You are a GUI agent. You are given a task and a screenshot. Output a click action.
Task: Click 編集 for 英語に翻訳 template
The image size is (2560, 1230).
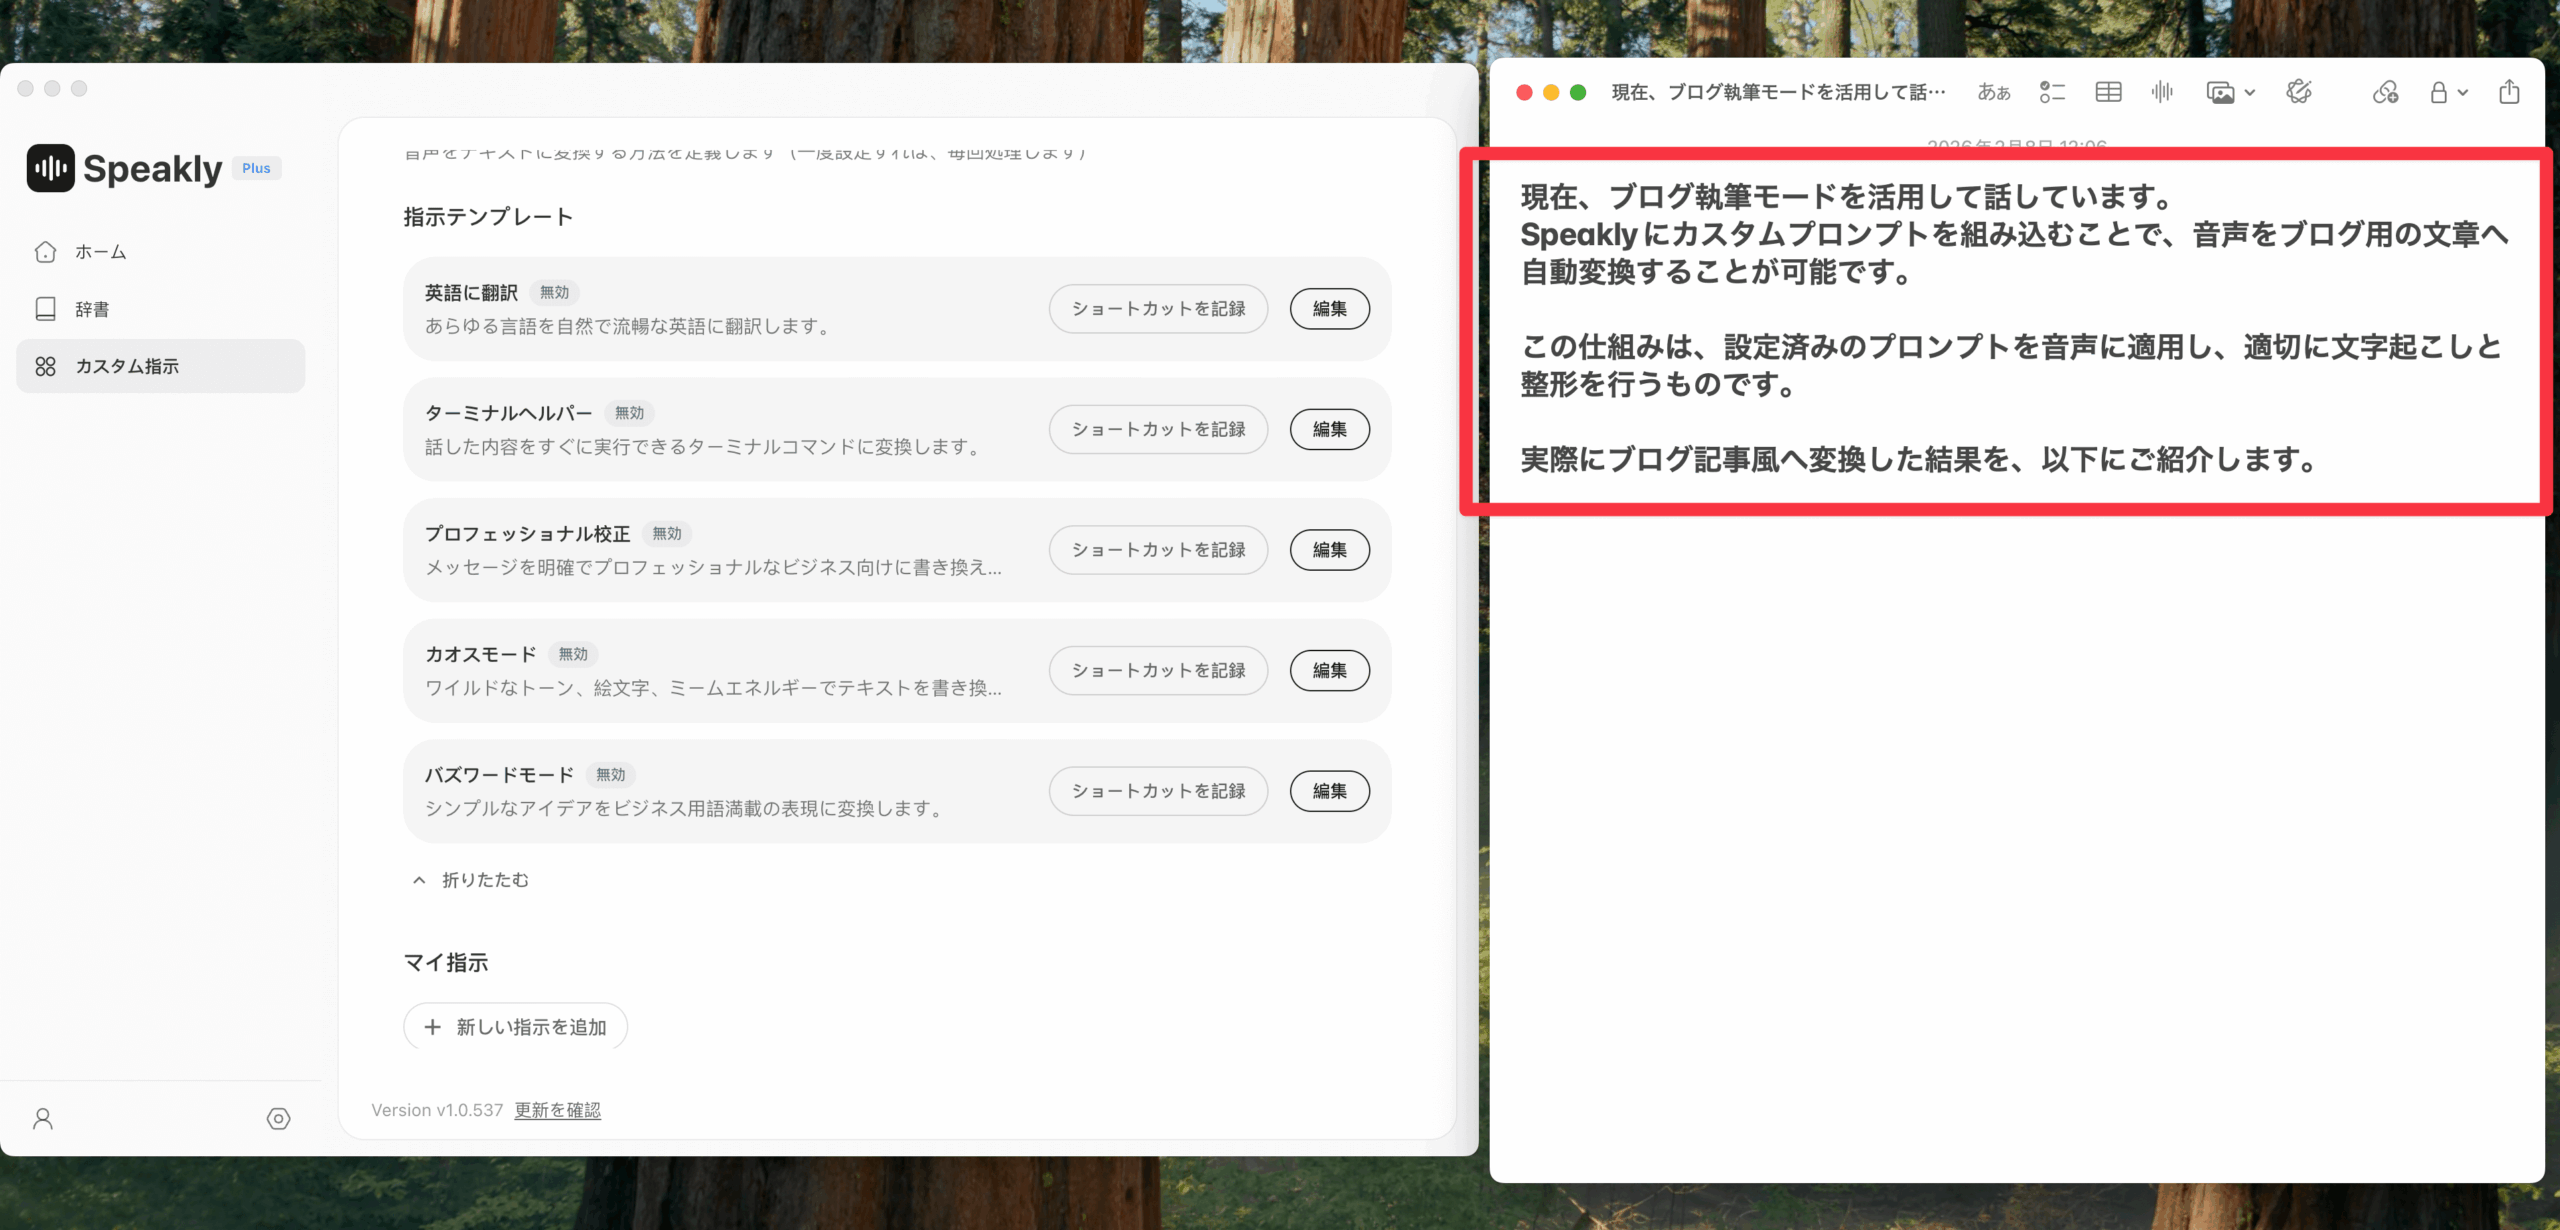coord(1329,309)
